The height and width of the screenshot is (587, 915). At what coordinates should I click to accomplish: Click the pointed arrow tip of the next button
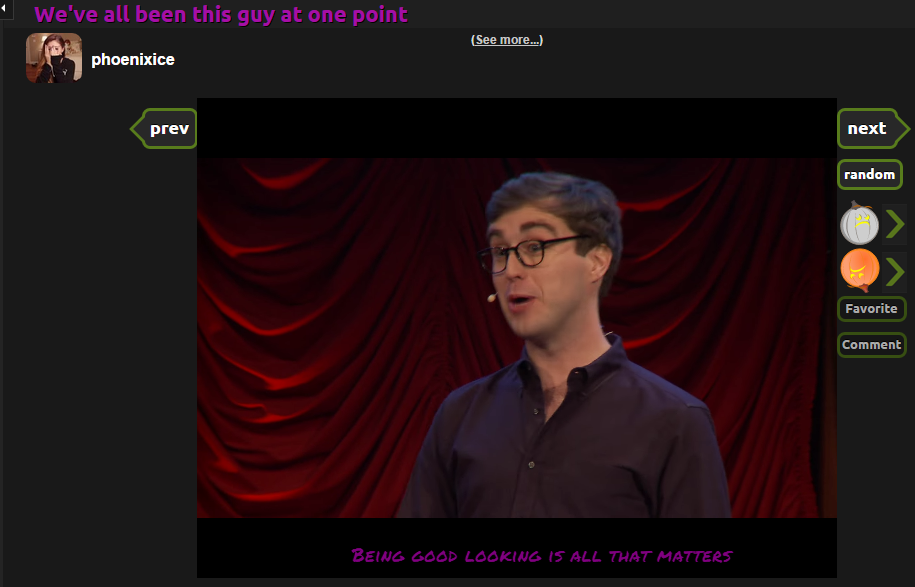coord(903,128)
